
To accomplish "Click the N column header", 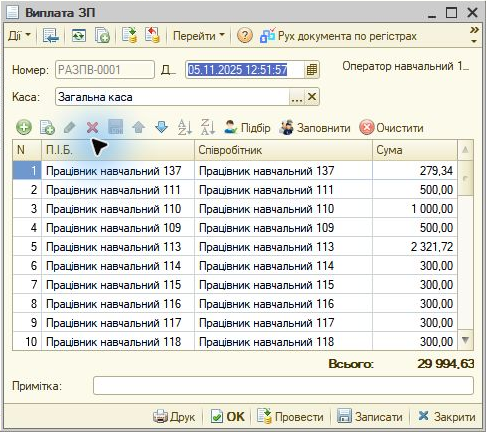I will point(27,150).
